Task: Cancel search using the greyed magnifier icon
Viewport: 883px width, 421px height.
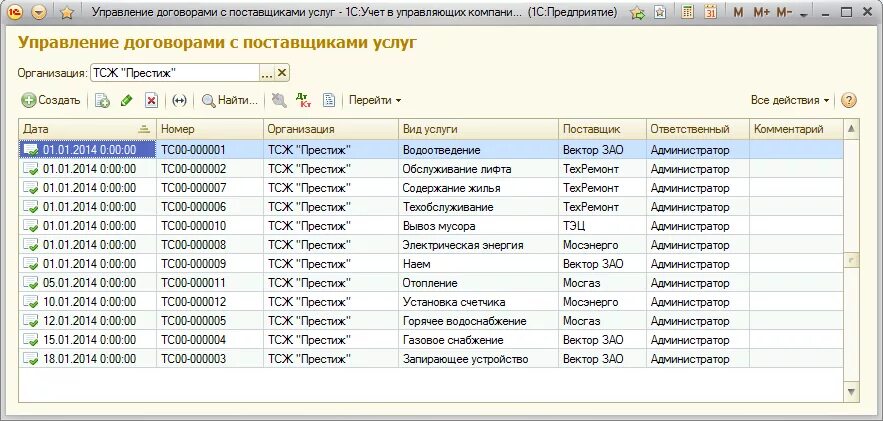Action: pyautogui.click(x=279, y=100)
